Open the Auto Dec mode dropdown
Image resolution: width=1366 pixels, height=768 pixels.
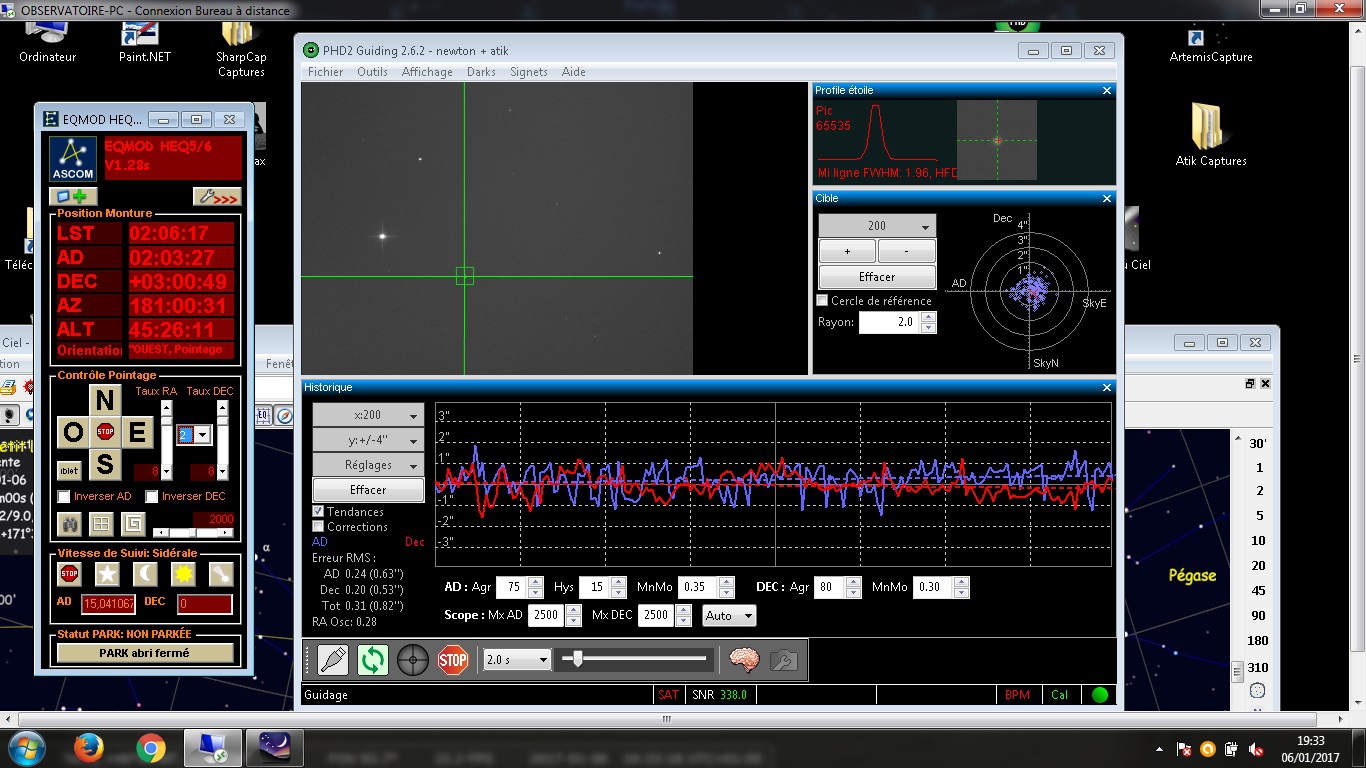(729, 616)
